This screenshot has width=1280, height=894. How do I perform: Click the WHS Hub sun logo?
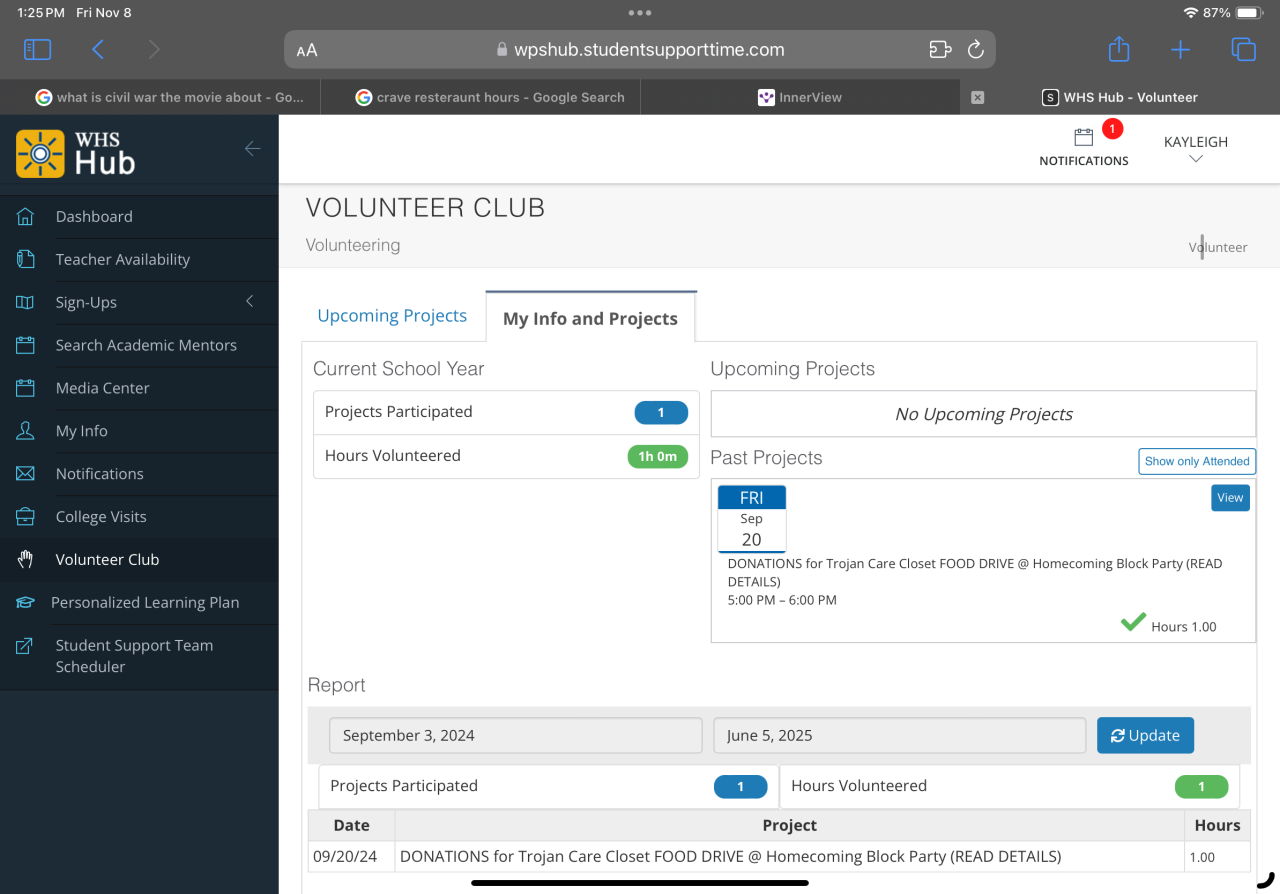coord(40,153)
